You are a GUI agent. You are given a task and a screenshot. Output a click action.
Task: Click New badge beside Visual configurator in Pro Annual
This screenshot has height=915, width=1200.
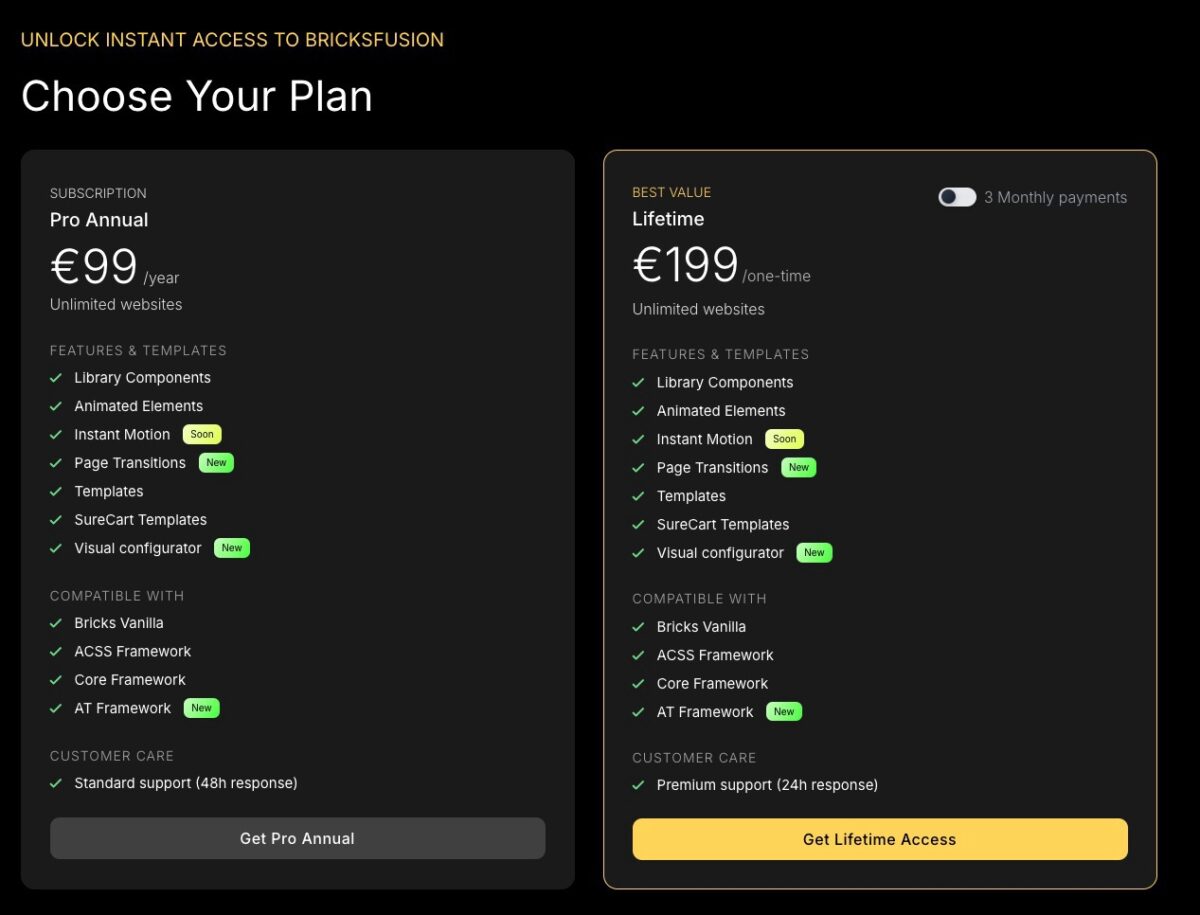pyautogui.click(x=232, y=548)
